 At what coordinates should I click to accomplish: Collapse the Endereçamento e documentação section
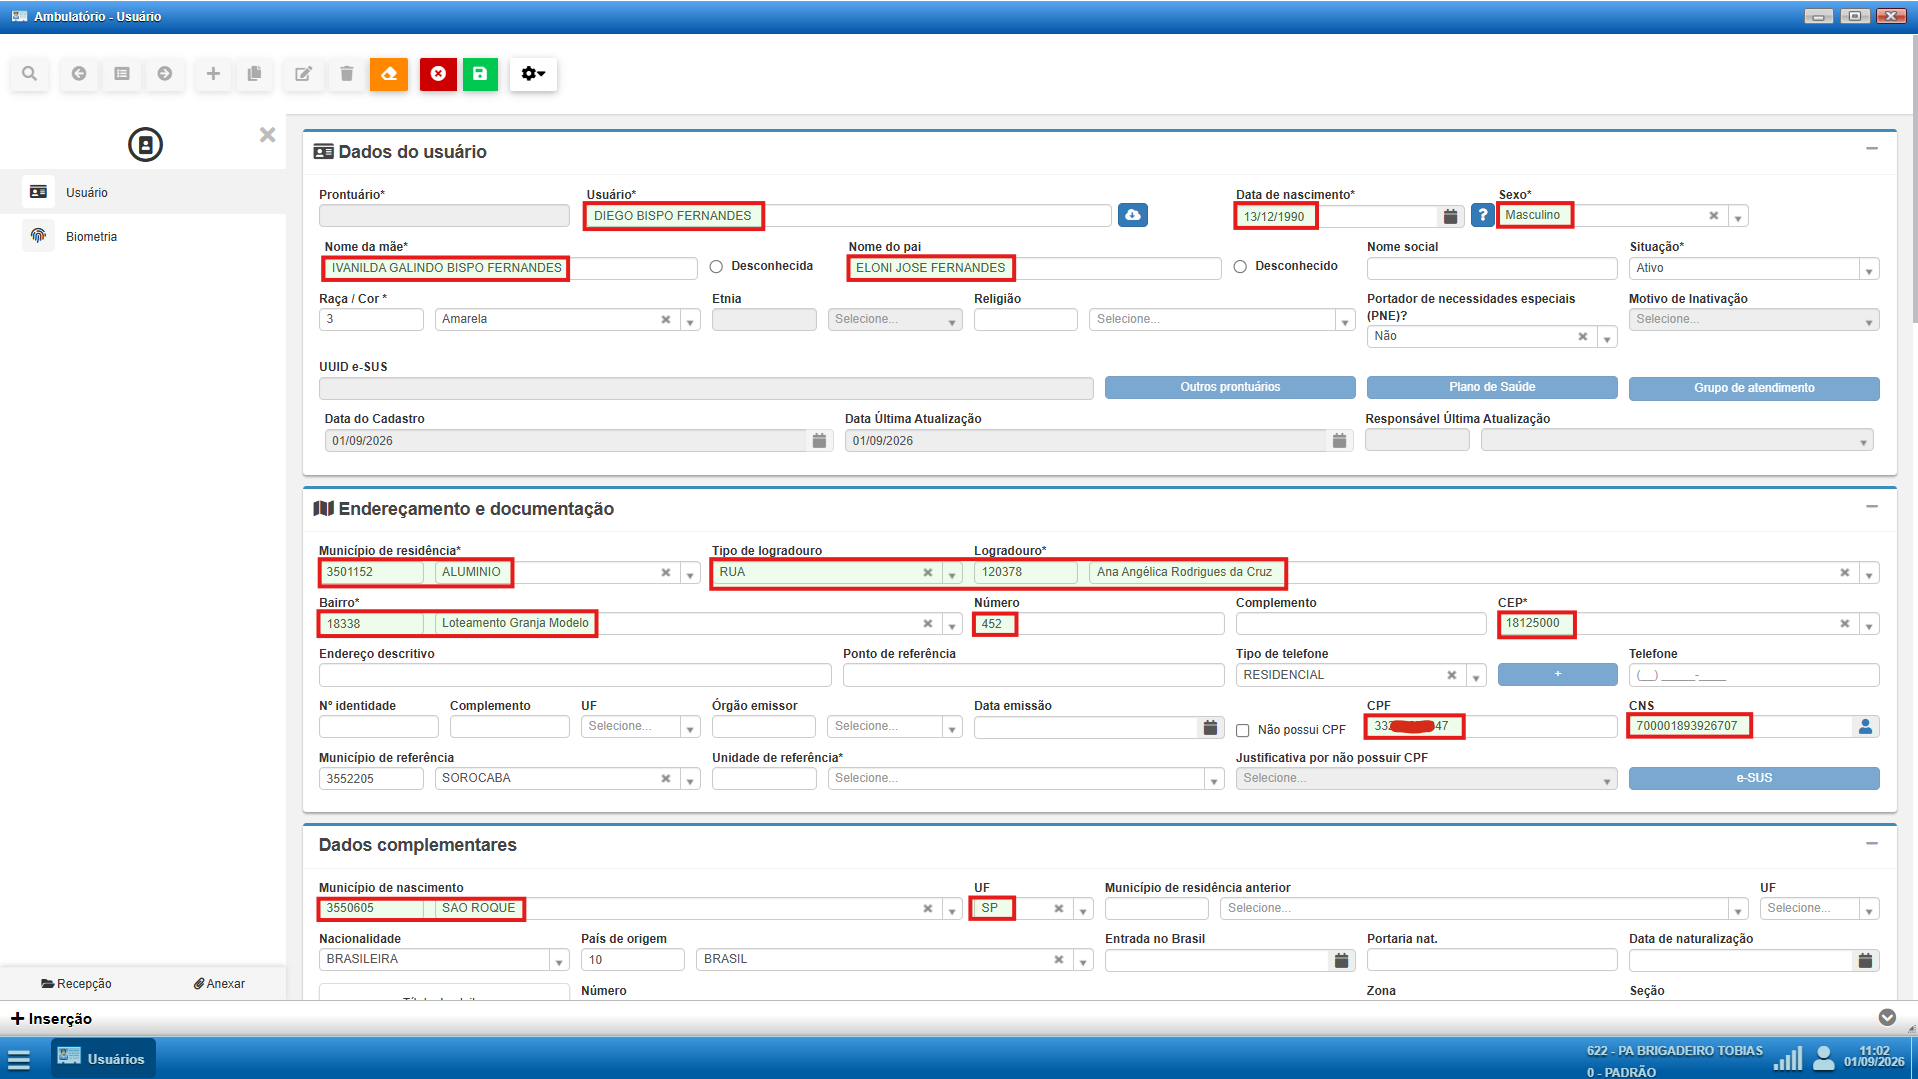[1872, 507]
